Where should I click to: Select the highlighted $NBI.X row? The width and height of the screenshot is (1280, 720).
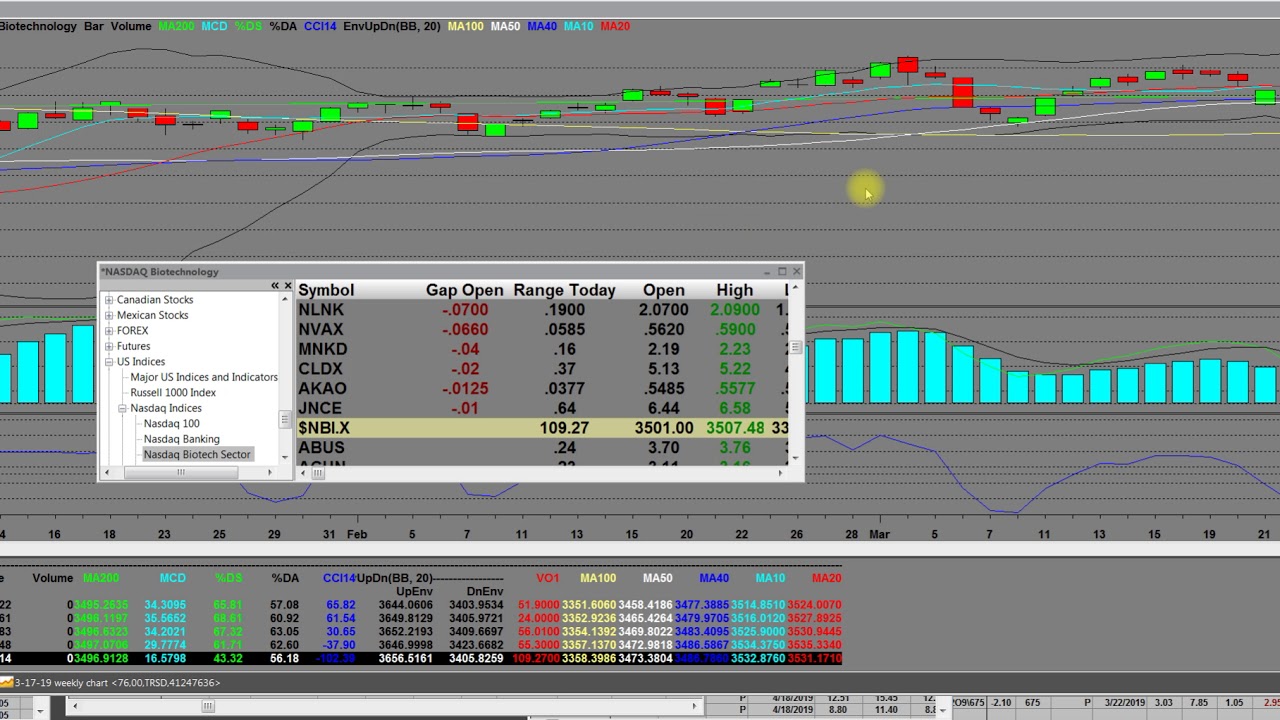(542, 428)
